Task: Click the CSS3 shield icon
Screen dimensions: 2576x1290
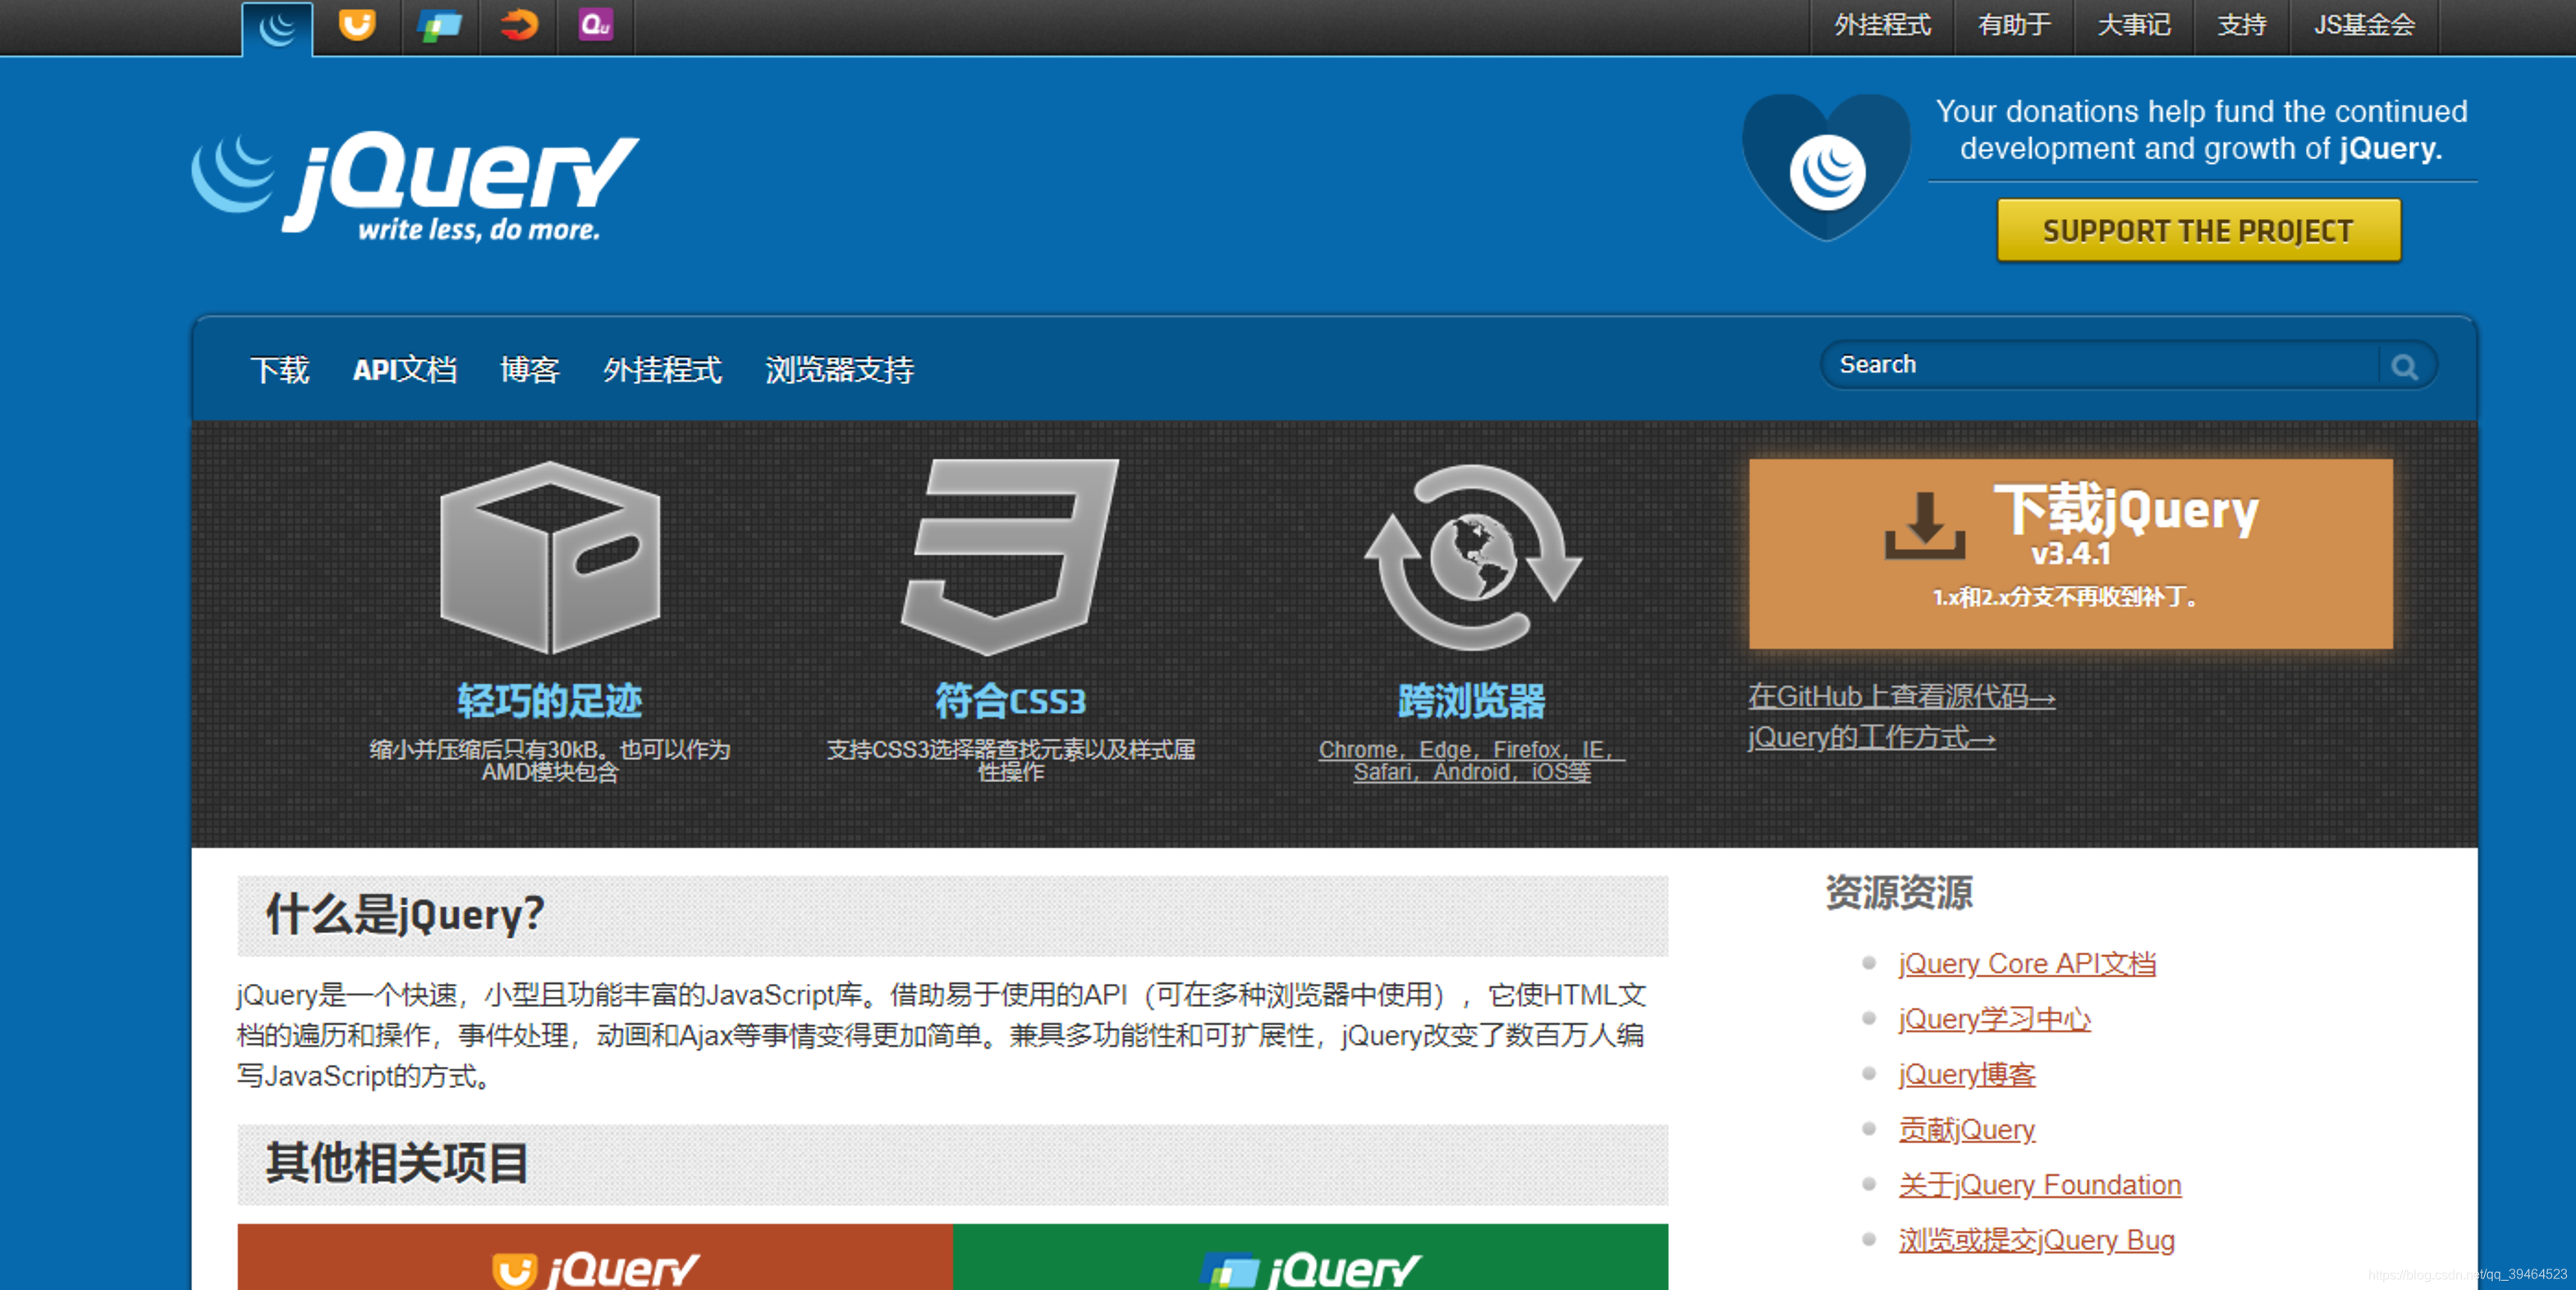Action: [x=1010, y=556]
